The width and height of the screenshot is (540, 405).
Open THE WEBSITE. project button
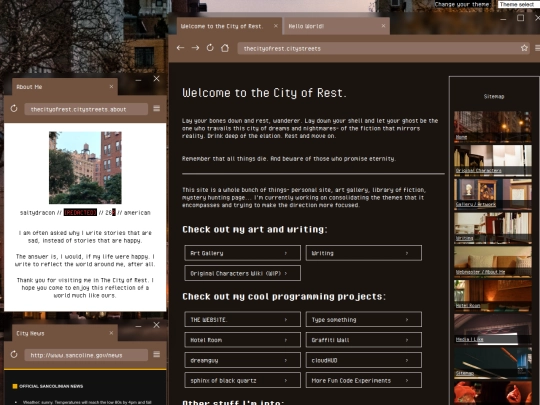[242, 320]
